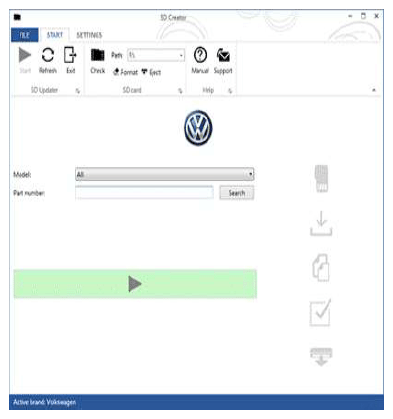Click the app icon in title bar
Image resolution: width=393 pixels, height=419 pixels.
[x=17, y=17]
